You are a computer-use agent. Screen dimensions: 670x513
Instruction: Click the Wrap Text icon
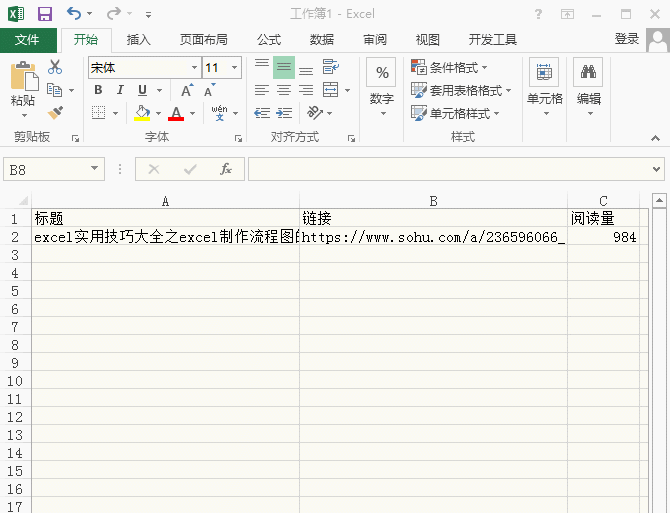click(330, 67)
